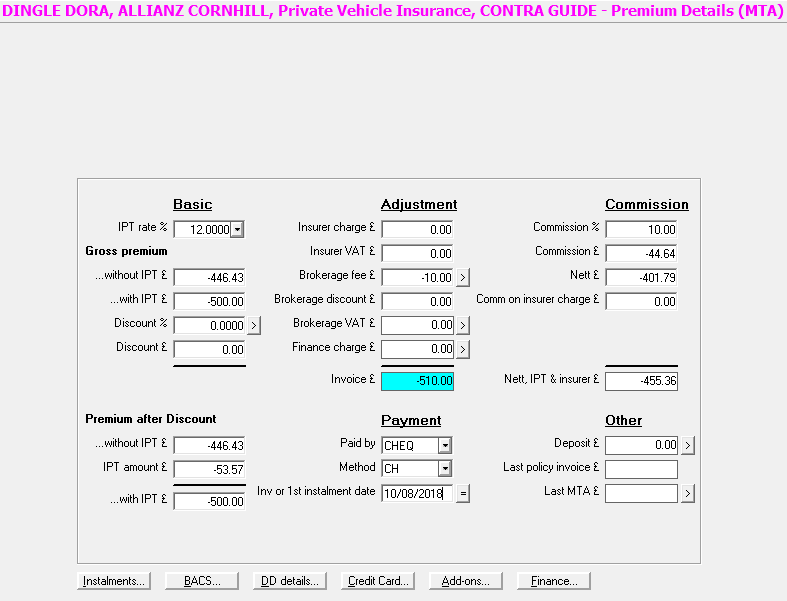
Task: Click the arrow button next to Brokerage fee
Action: [x=463, y=277]
